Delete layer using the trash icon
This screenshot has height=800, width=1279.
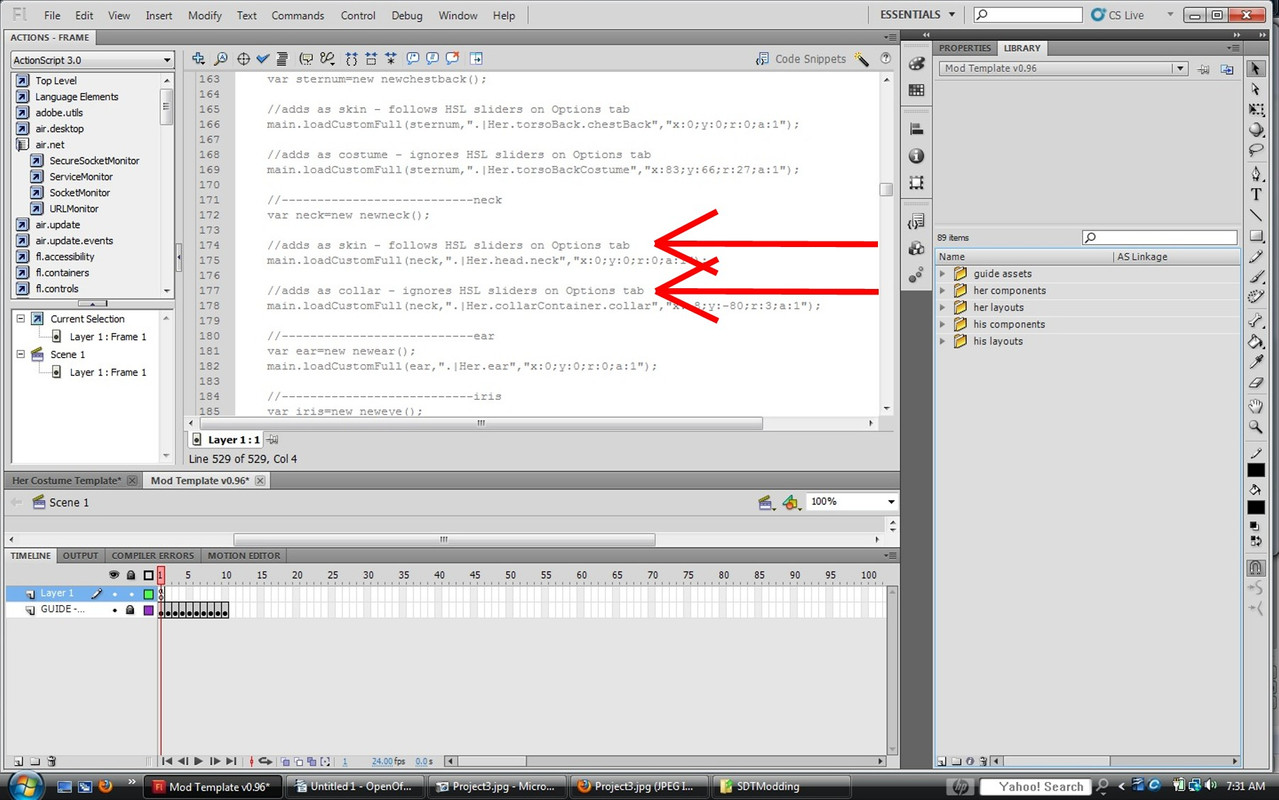click(x=52, y=762)
